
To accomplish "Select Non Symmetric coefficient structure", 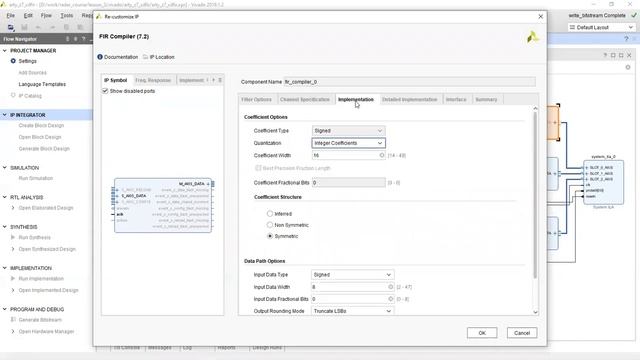I will pos(270,224).
